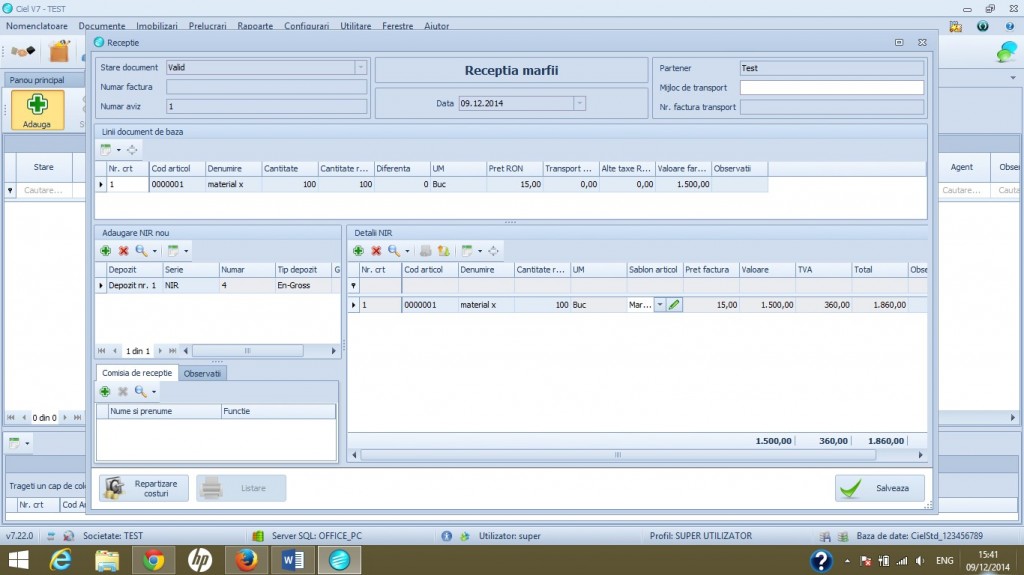Expand the Sablon articol dropdown in the row
The width and height of the screenshot is (1024, 575).
pos(660,304)
